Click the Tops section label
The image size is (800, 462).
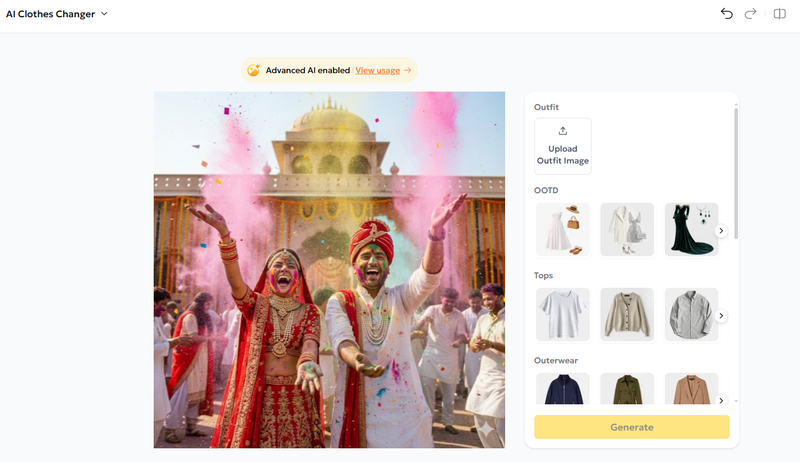(543, 275)
